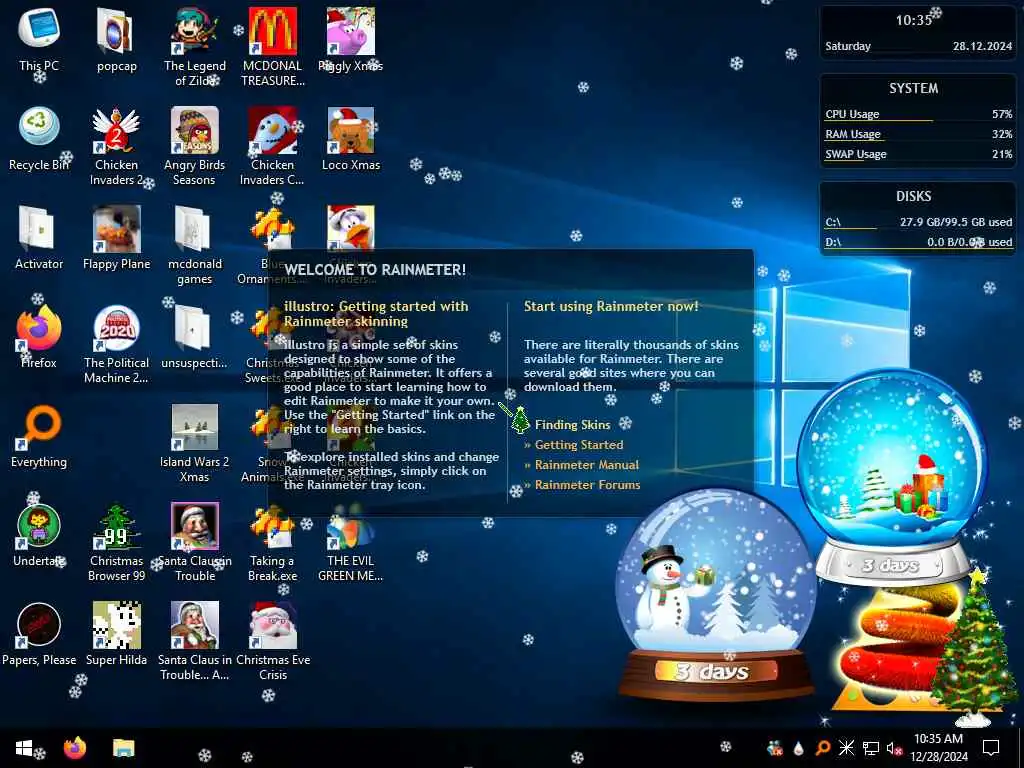Open the This PC desktop icon
Screen dimensions: 1024x768
39,39
